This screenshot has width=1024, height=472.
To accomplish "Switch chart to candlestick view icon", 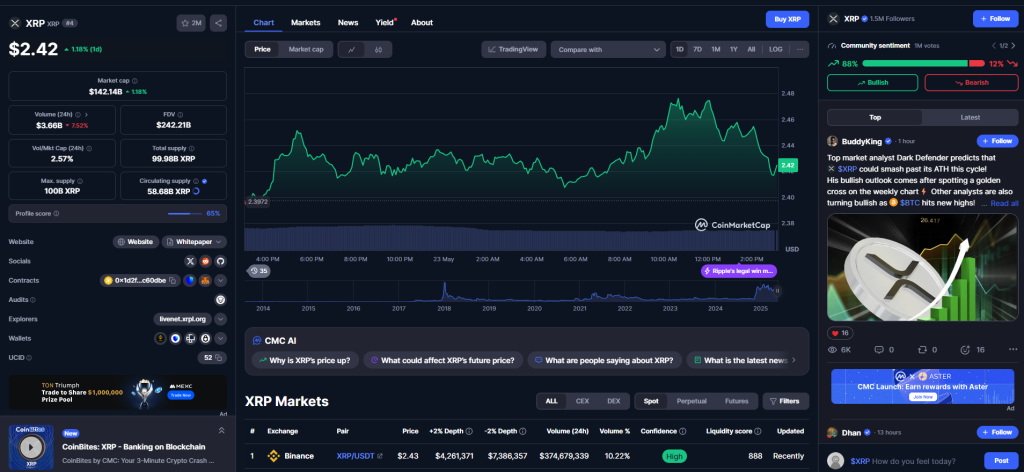I will [x=378, y=49].
